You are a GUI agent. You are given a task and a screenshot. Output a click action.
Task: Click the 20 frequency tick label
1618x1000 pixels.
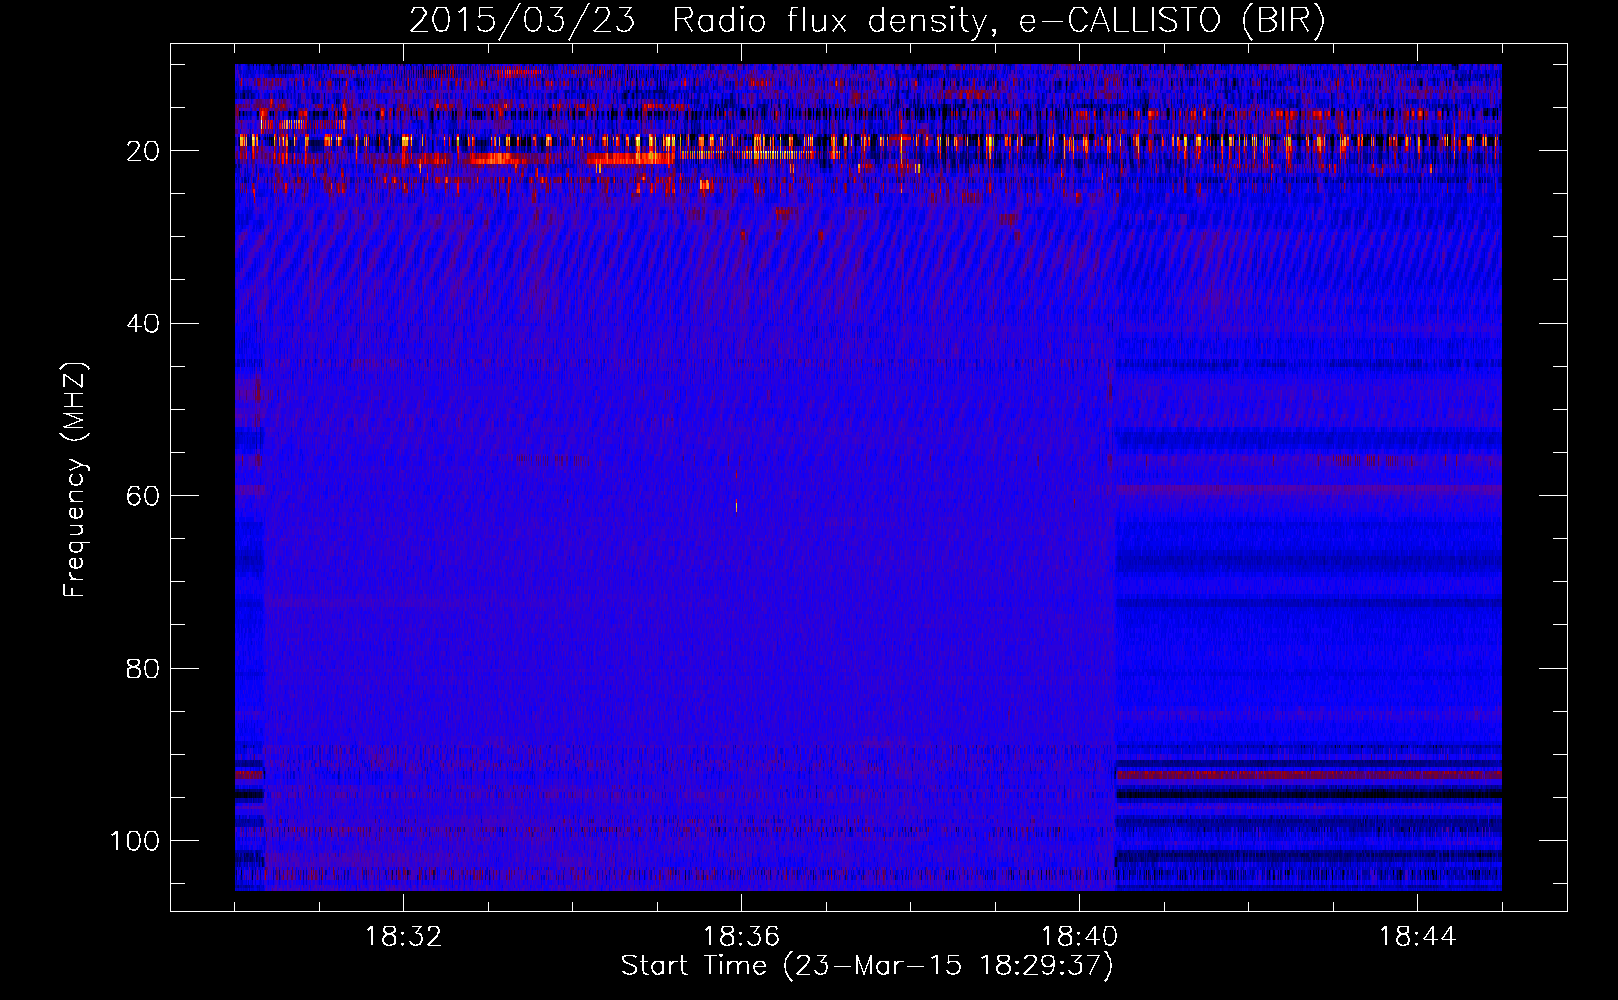tap(143, 151)
